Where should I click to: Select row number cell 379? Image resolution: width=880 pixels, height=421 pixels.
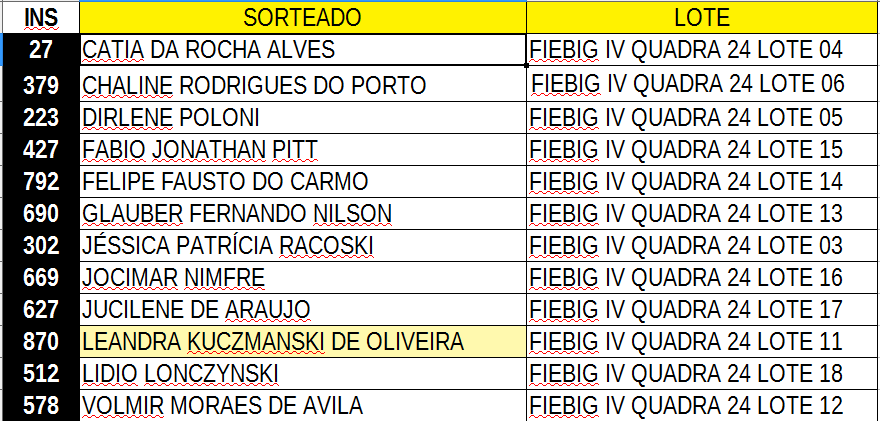click(41, 84)
